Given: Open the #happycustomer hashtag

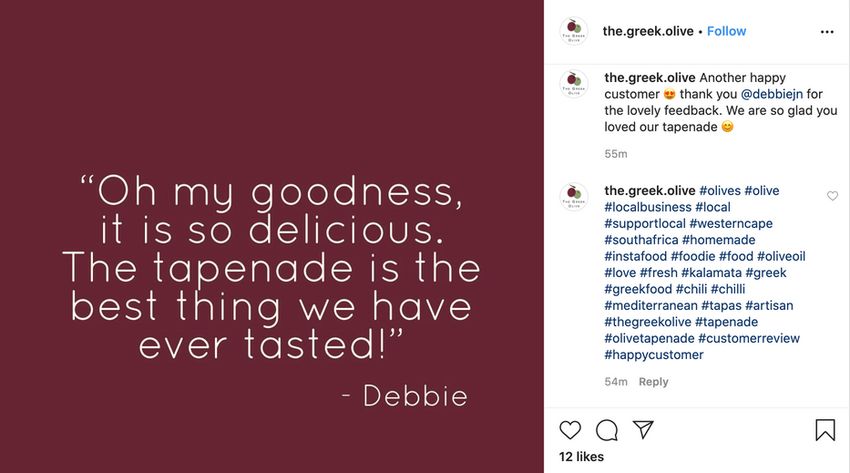Looking at the screenshot, I should click(654, 355).
